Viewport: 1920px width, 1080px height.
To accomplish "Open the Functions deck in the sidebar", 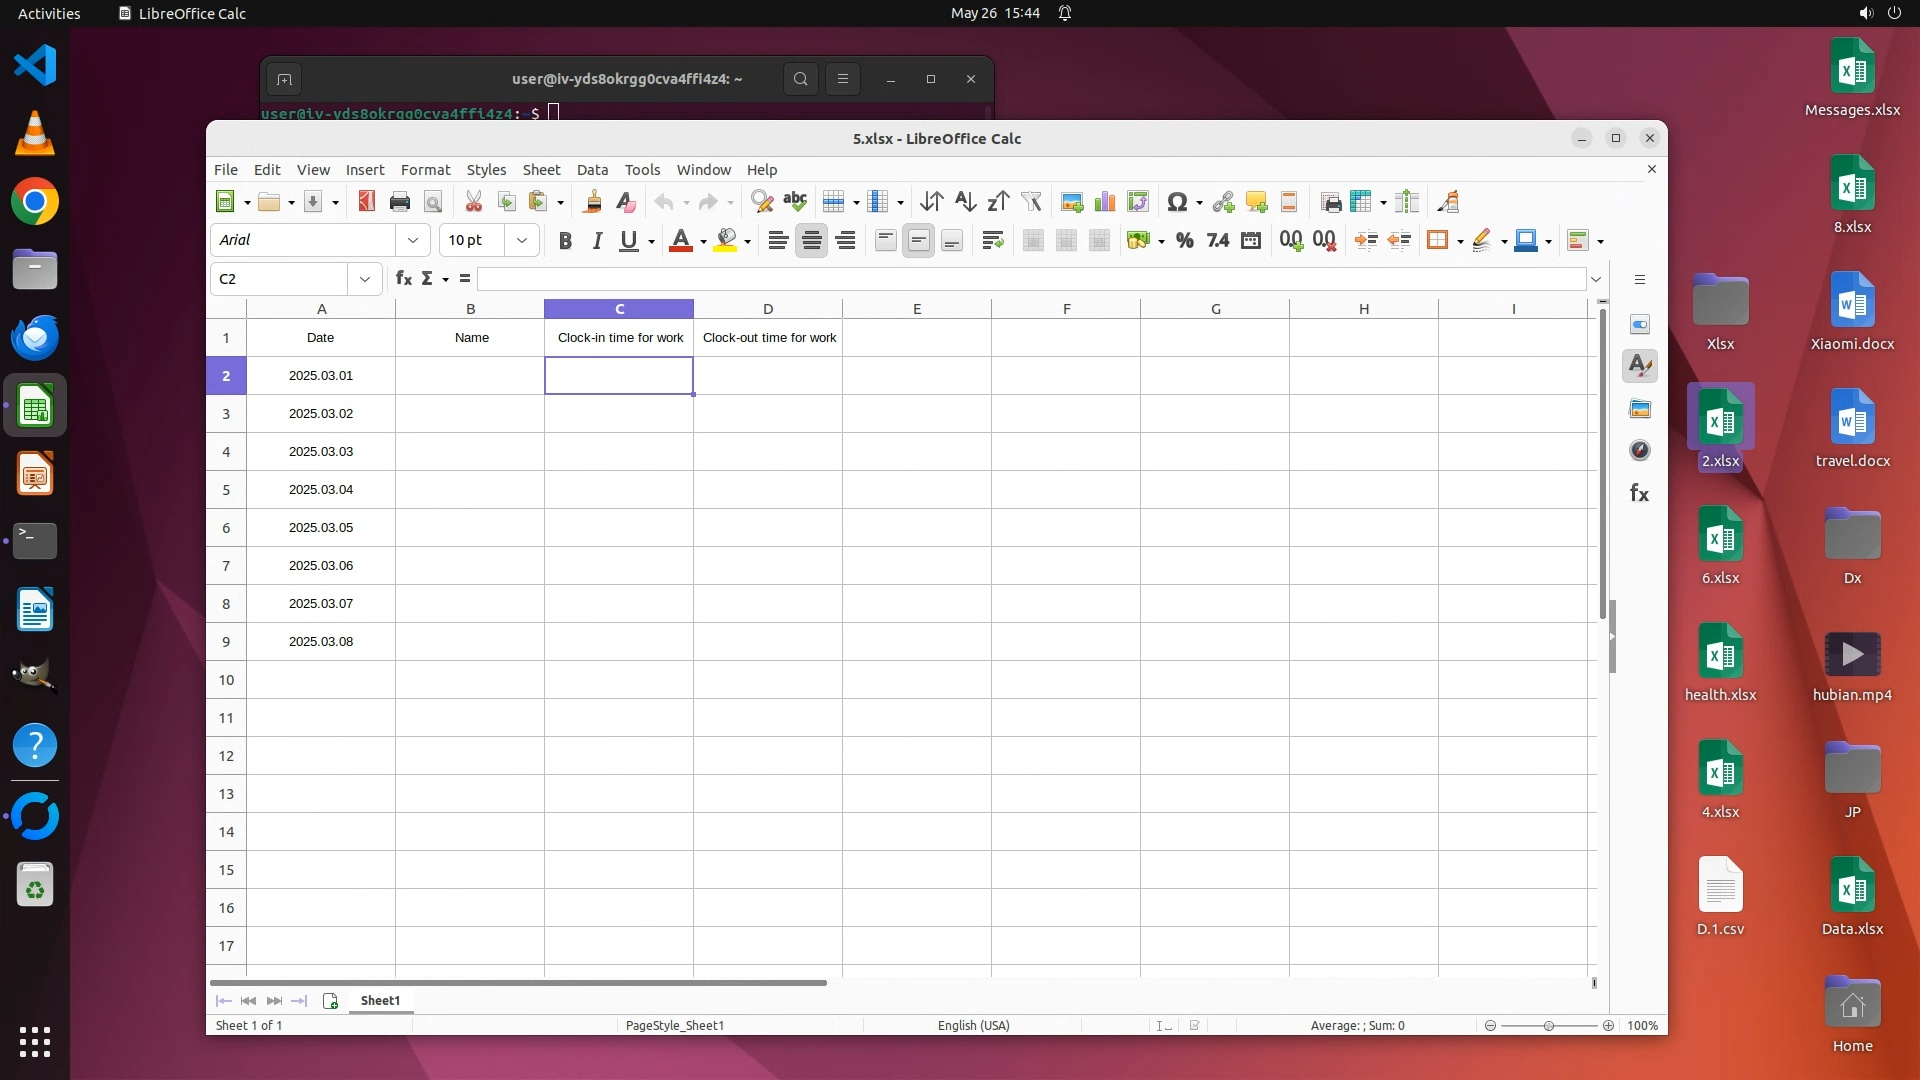I will click(1639, 493).
